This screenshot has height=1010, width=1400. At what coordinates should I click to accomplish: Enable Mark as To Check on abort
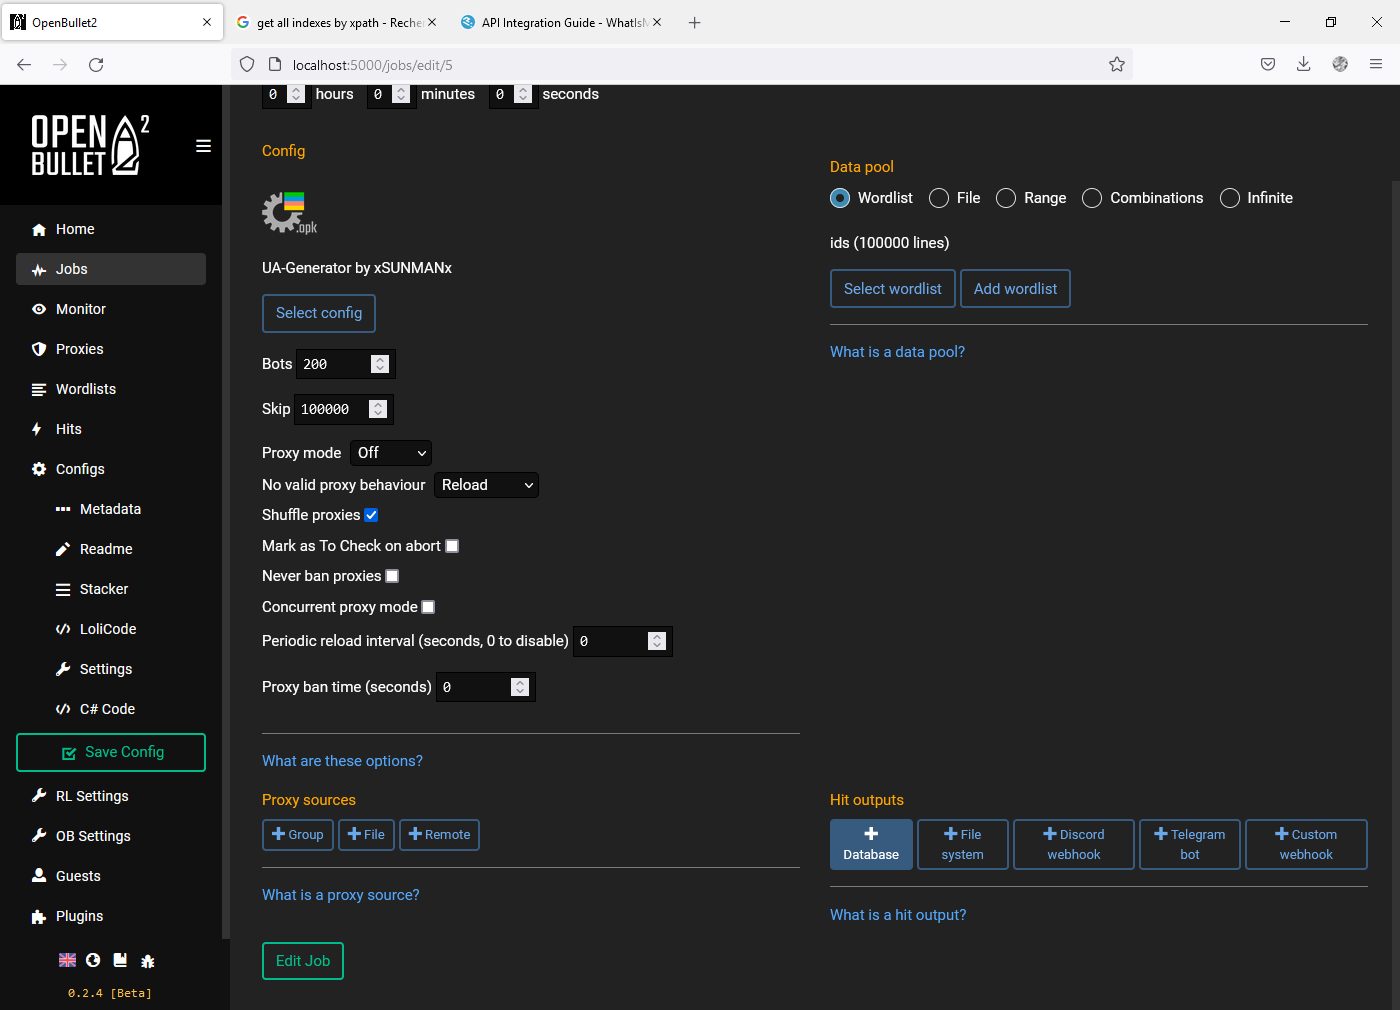[x=452, y=546]
